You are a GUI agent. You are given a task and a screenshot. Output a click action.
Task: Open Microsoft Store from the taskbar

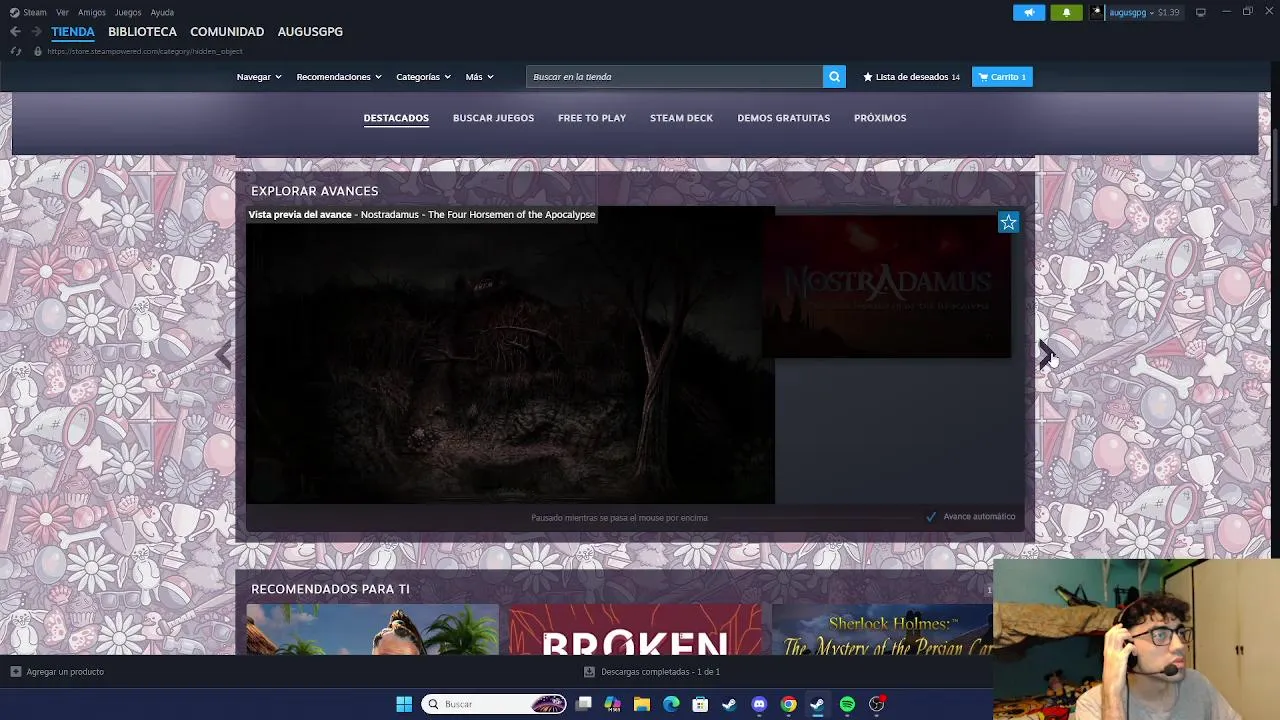[x=700, y=704]
